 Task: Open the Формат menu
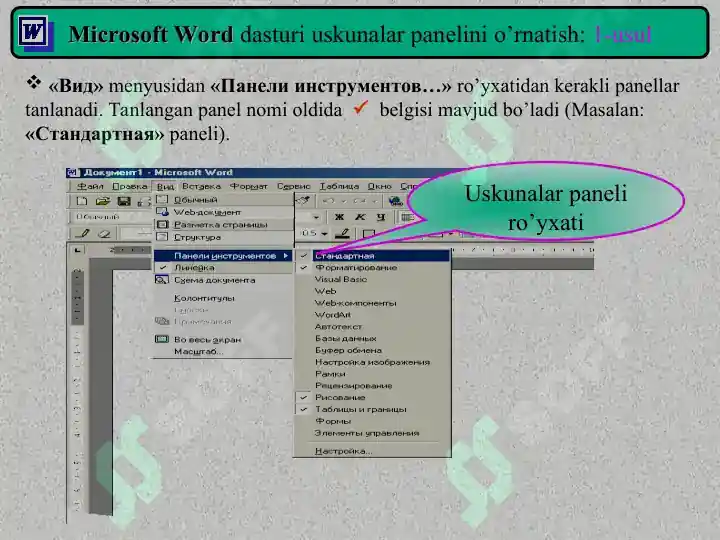[249, 186]
